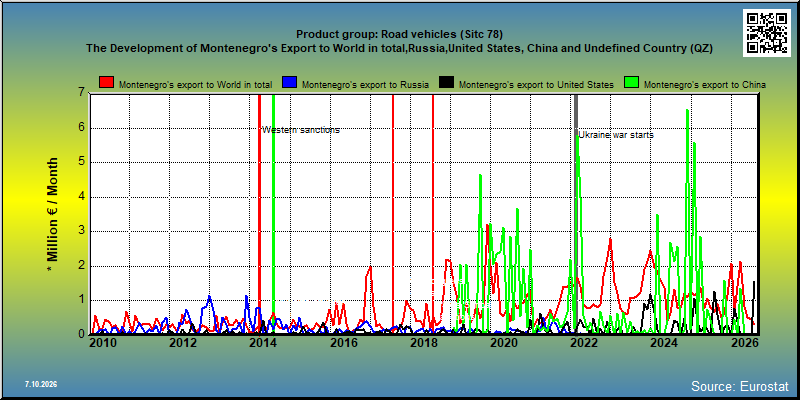This screenshot has height=400, width=800.
Task: Click the date stamp 7.10.2026
Action: coord(41,384)
